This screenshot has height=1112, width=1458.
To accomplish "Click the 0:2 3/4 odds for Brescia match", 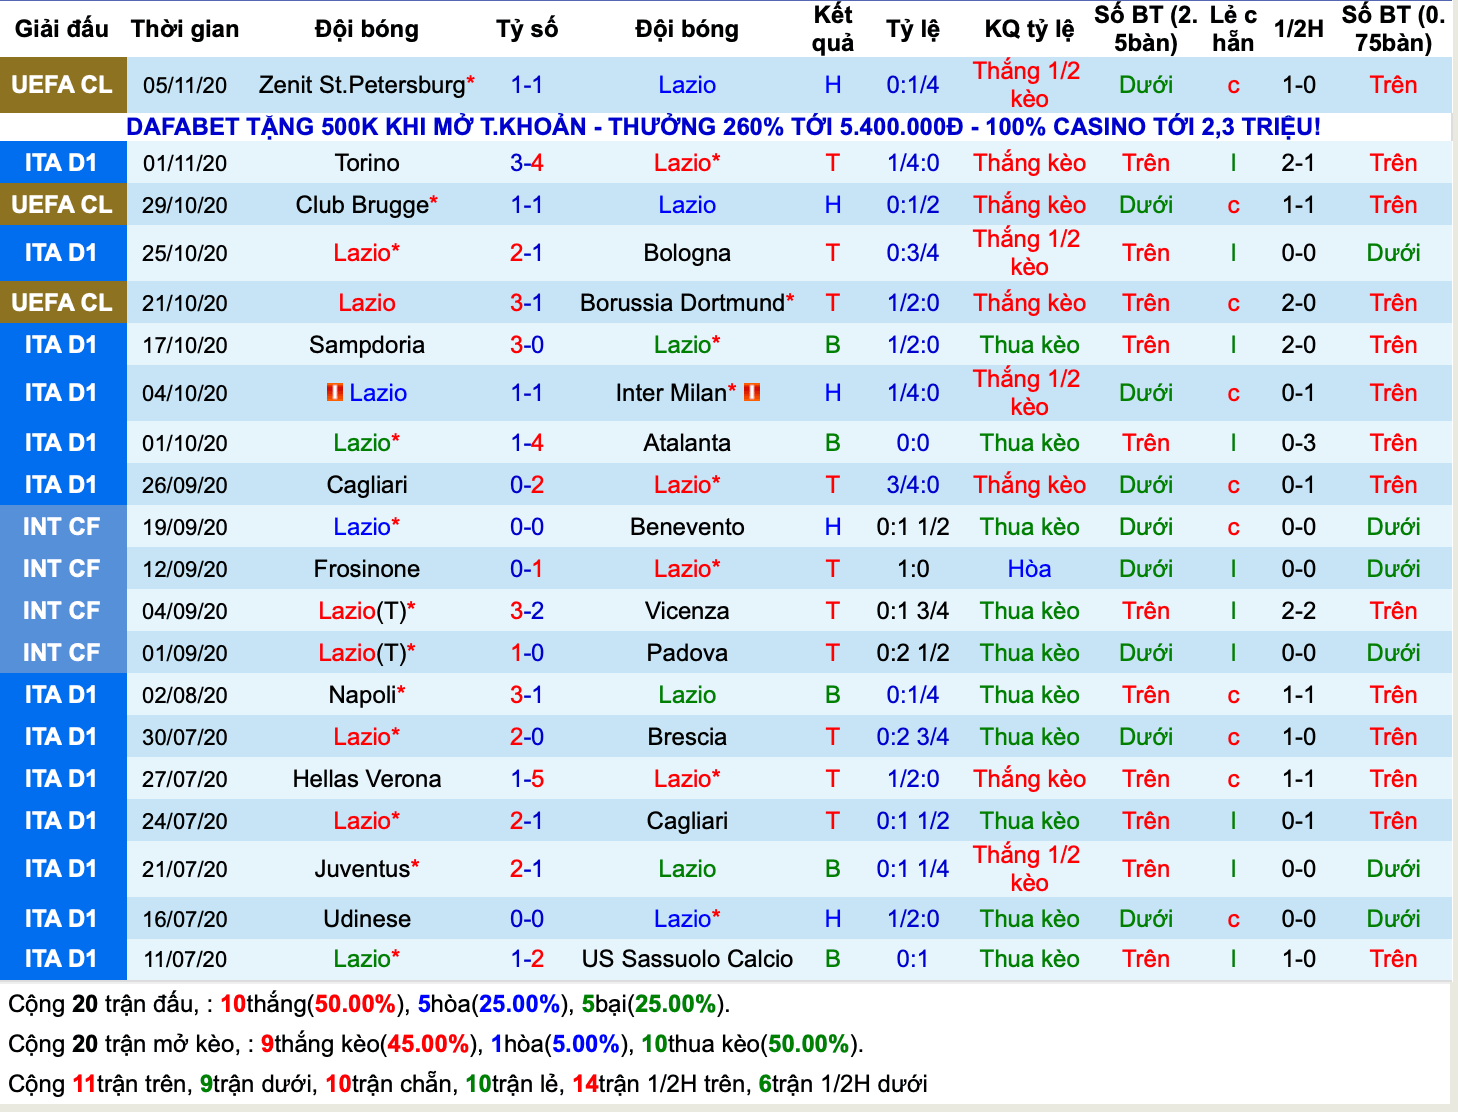I will tap(913, 737).
